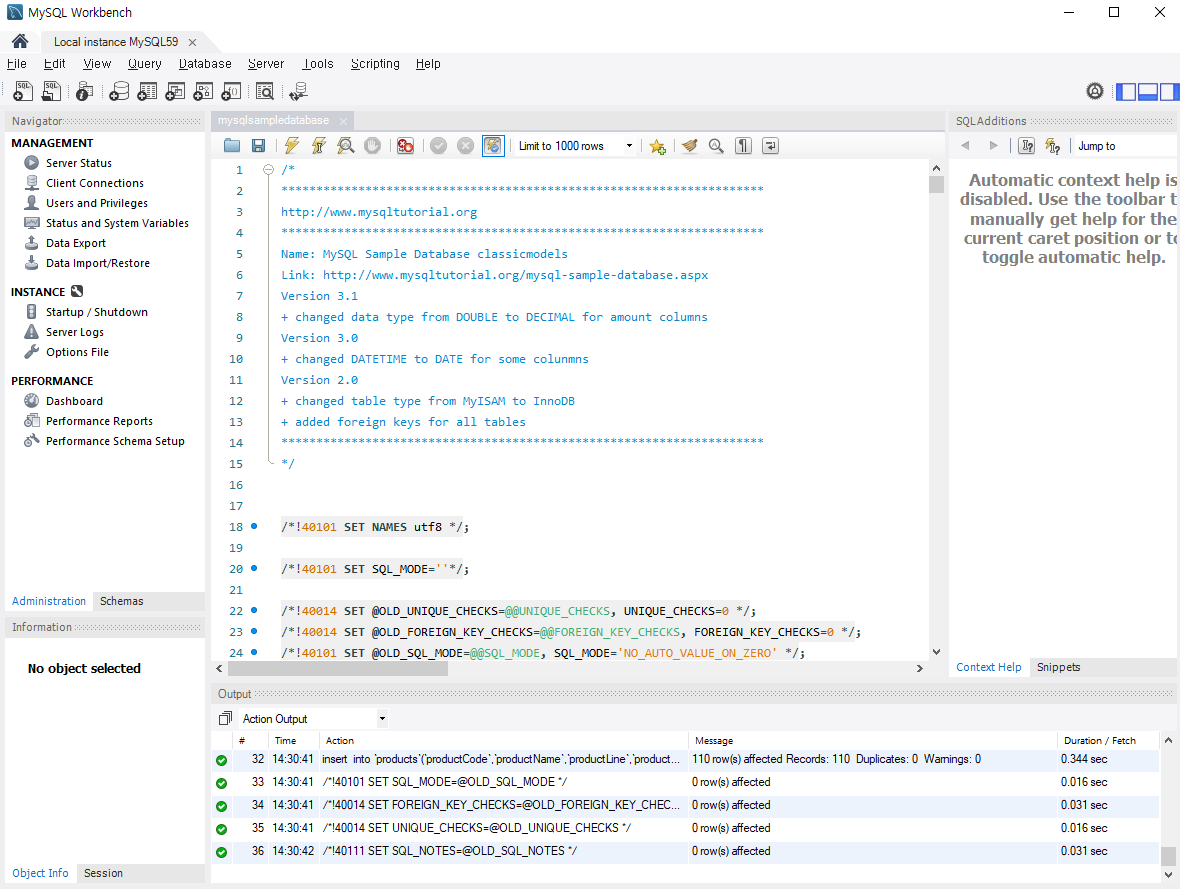Execute the script with lightning bolt icon
The image size is (1180, 889).
coord(291,146)
